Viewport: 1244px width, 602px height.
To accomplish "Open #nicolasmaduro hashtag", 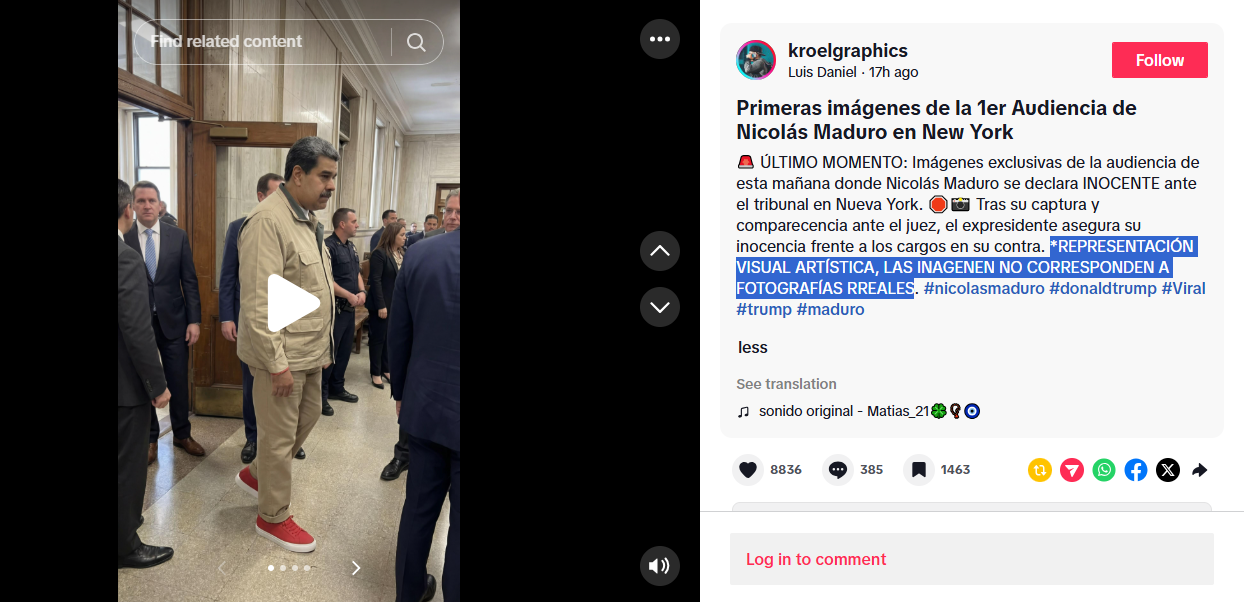I will click(x=984, y=288).
